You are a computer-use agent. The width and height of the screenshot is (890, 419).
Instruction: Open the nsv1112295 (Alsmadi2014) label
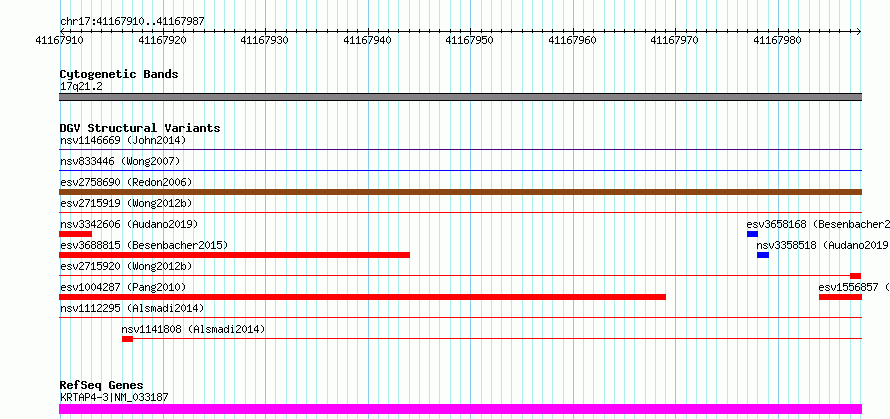tap(132, 308)
